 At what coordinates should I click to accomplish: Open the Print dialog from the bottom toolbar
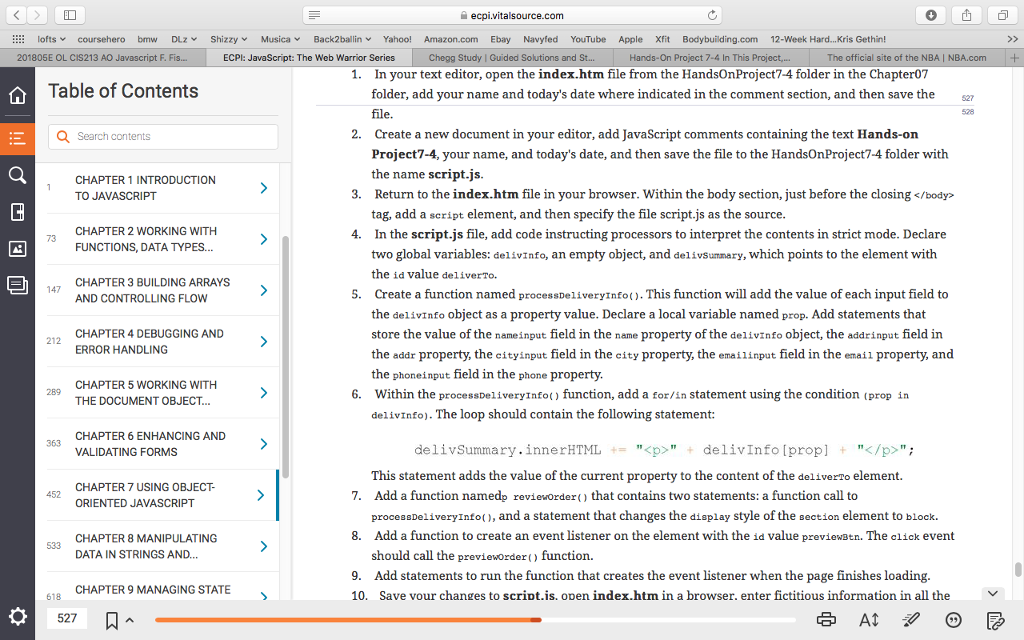coord(826,619)
